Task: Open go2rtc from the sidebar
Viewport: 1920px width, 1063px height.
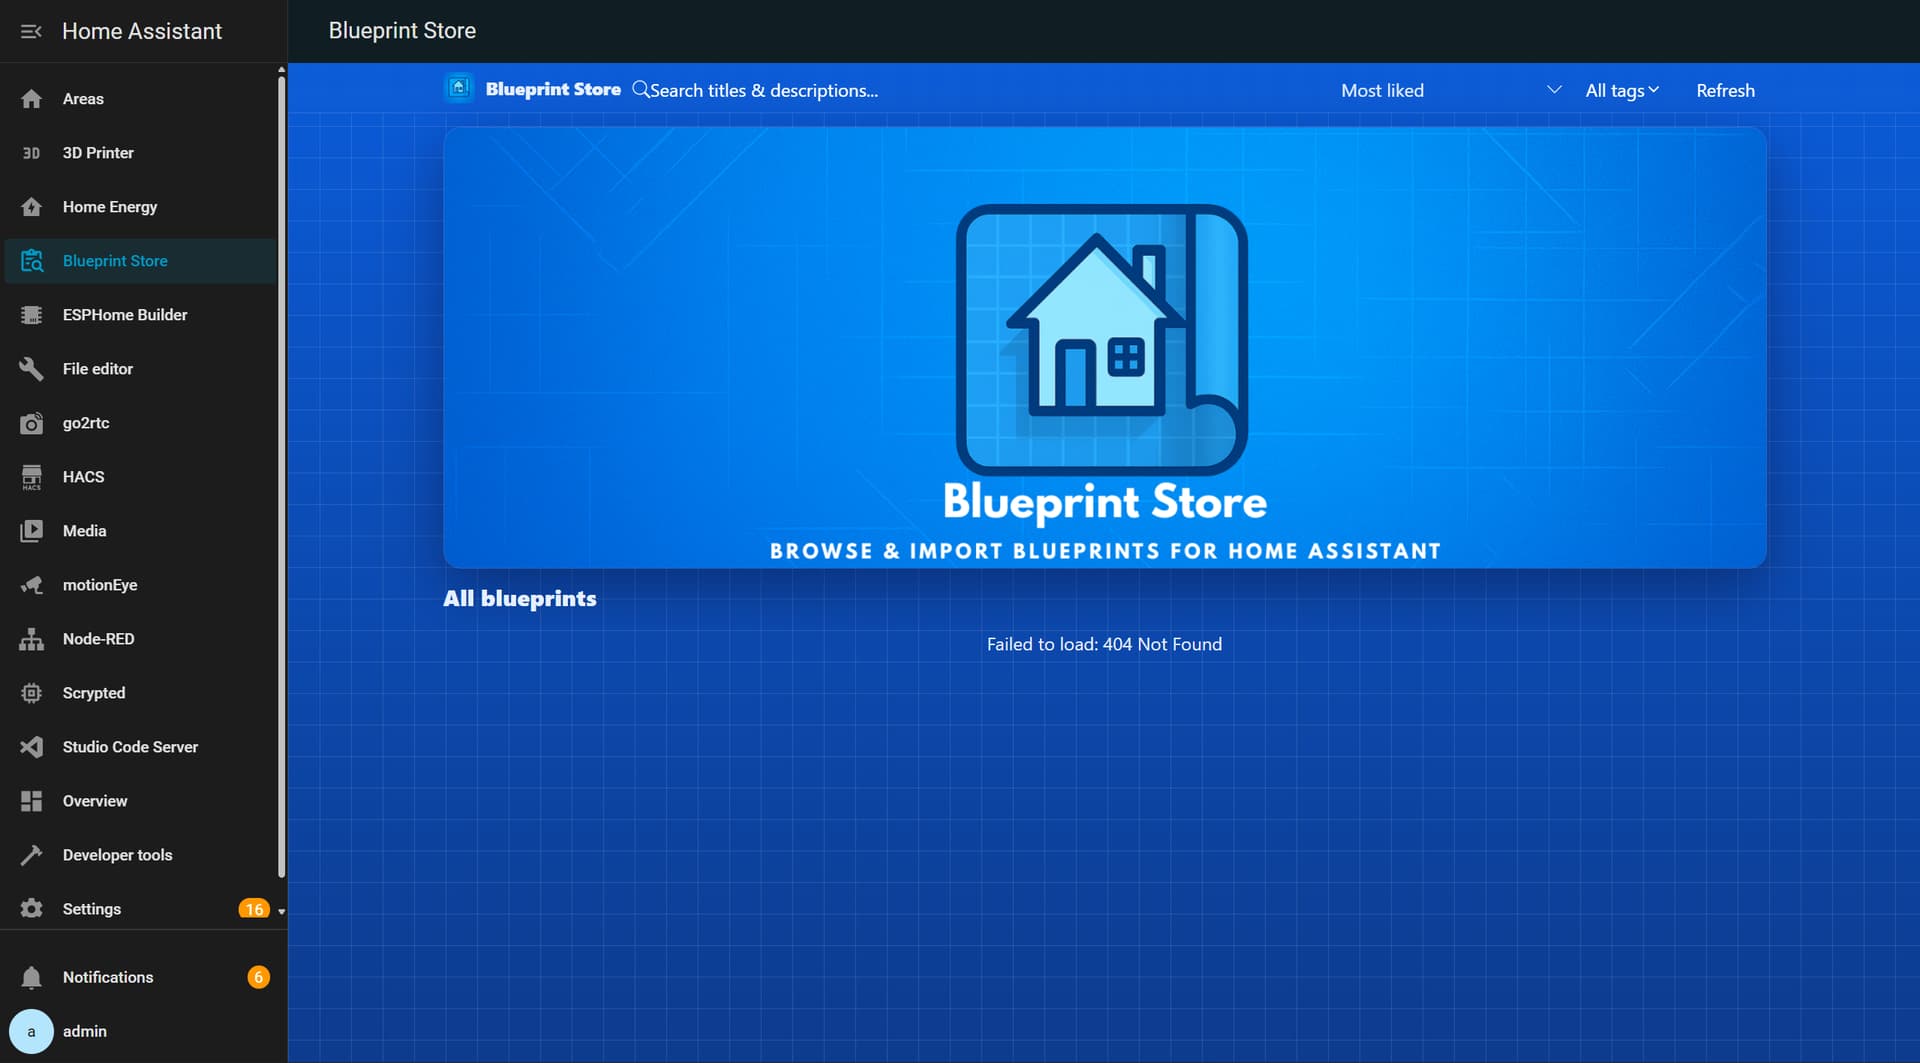Action: coord(140,423)
